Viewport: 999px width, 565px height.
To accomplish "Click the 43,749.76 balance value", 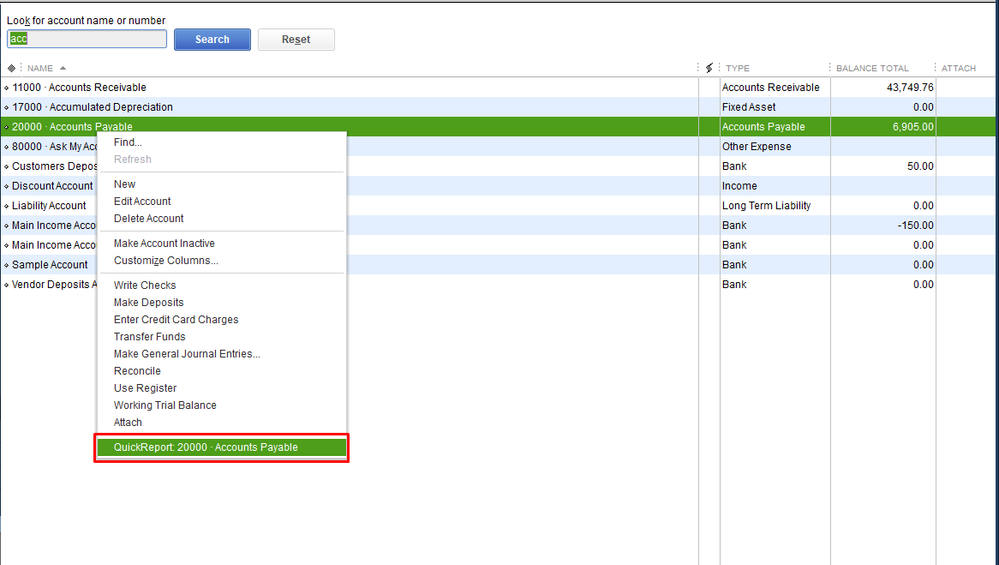I will coord(910,87).
